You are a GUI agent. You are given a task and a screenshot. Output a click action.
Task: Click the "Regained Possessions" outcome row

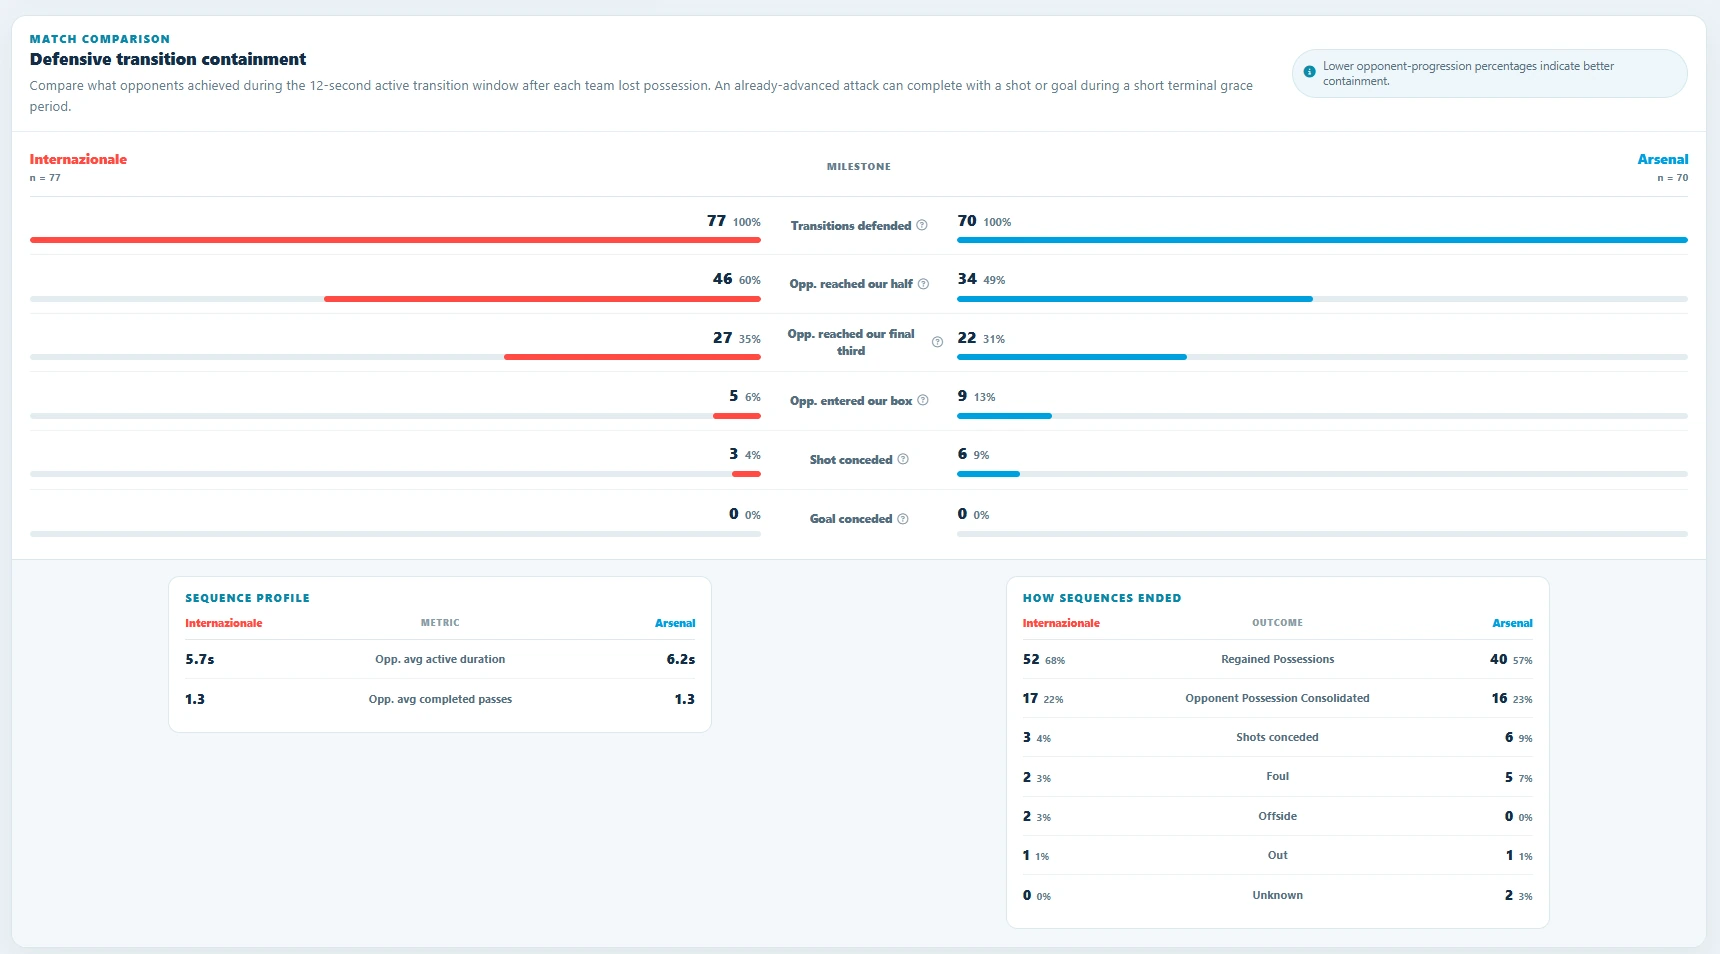[x=1277, y=660]
